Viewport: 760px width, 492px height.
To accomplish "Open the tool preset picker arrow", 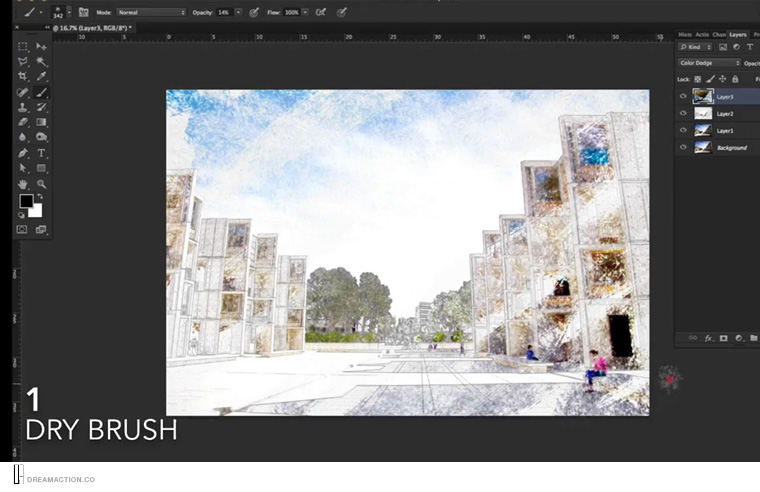I will (x=41, y=13).
